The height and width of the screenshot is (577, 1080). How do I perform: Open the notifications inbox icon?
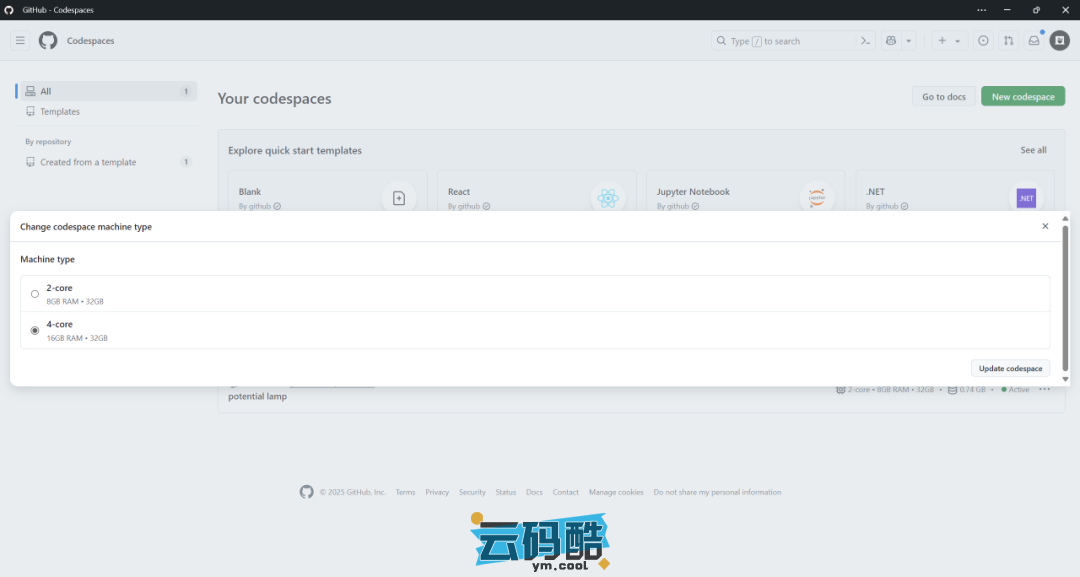coord(1034,41)
